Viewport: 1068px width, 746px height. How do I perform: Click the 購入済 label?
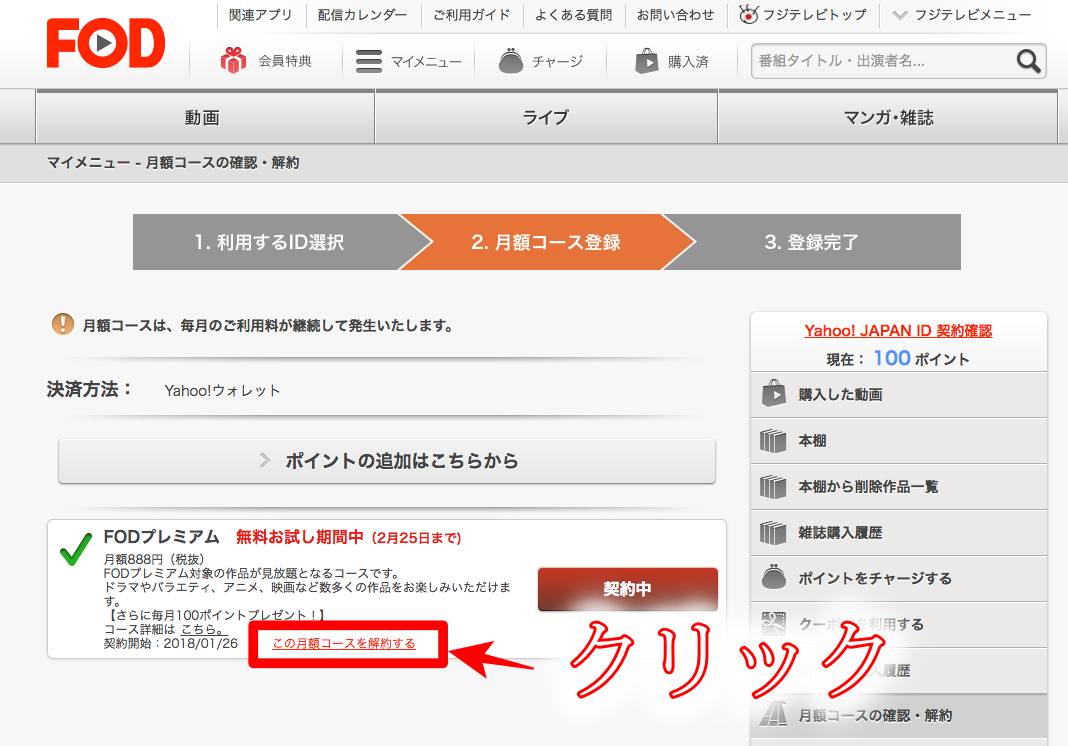click(688, 61)
